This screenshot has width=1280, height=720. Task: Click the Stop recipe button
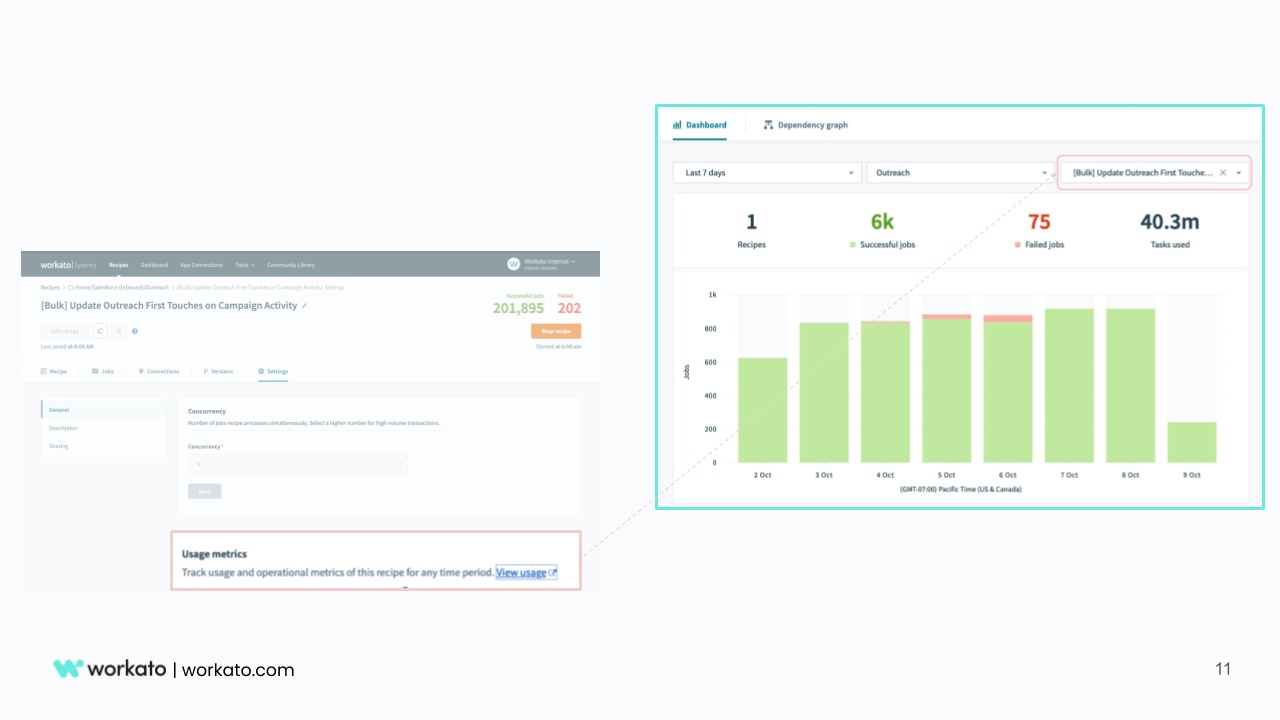pyautogui.click(x=556, y=331)
